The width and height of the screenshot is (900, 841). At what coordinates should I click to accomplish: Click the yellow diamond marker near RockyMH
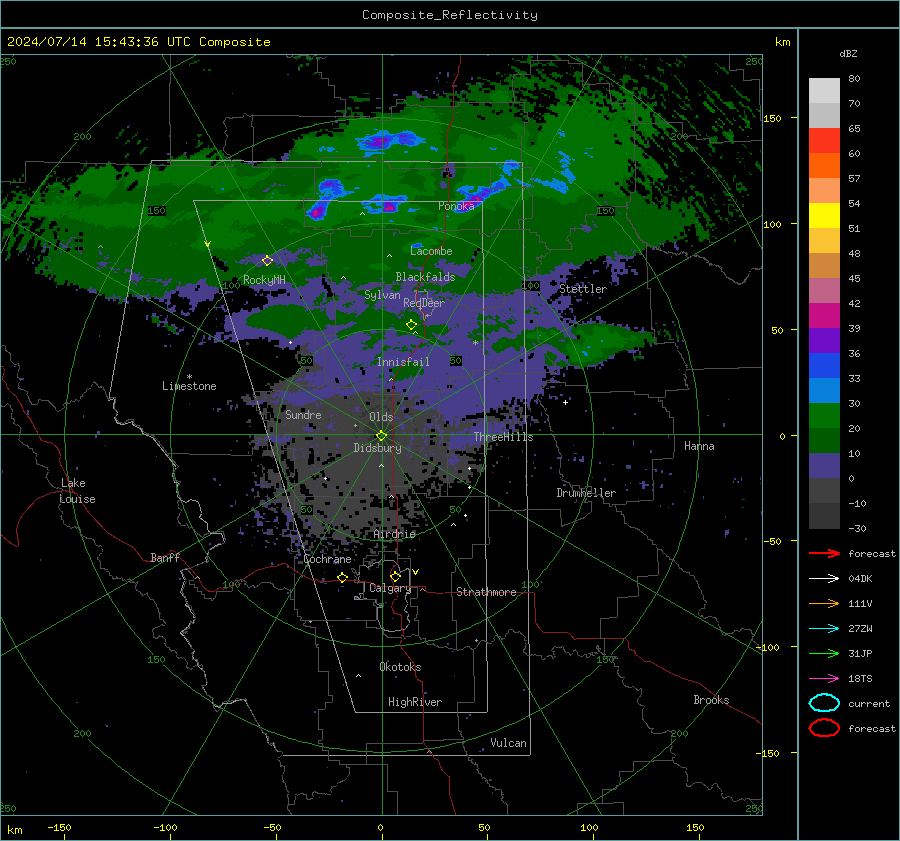pyautogui.click(x=267, y=261)
